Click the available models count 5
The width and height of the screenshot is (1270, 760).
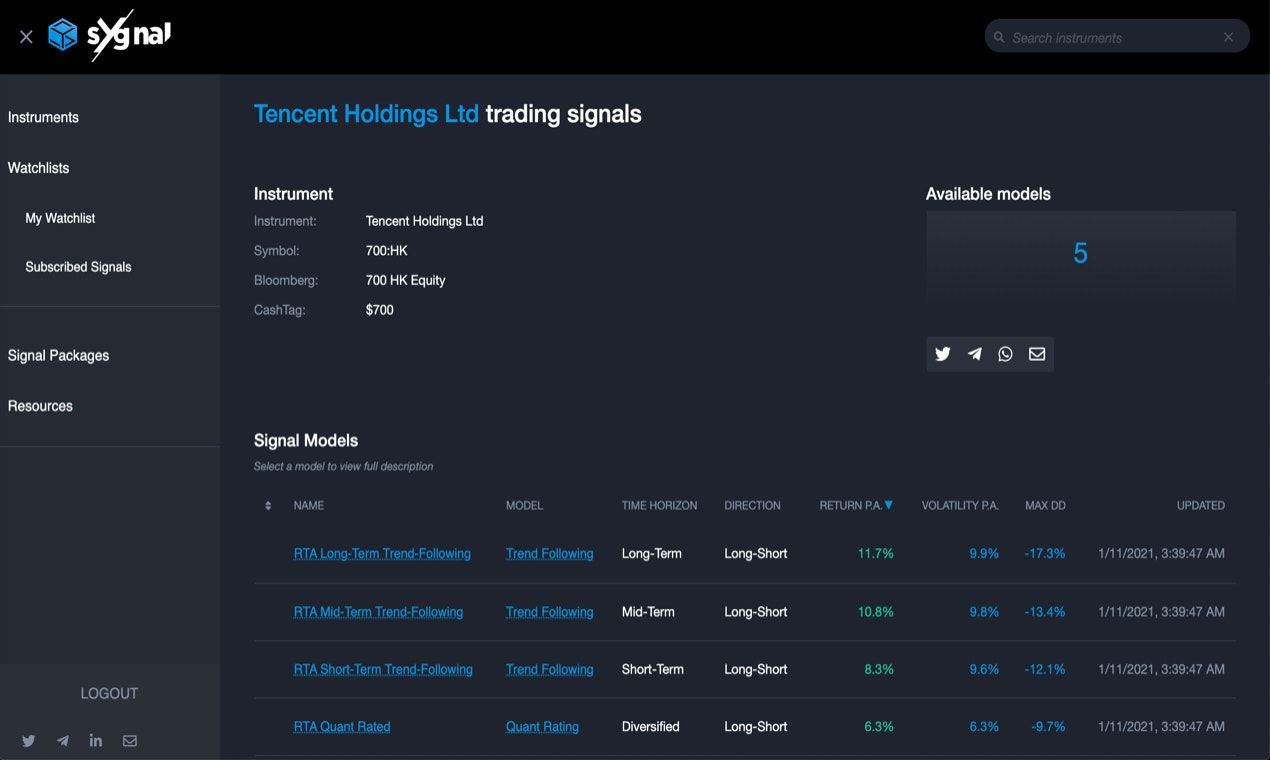click(1080, 254)
